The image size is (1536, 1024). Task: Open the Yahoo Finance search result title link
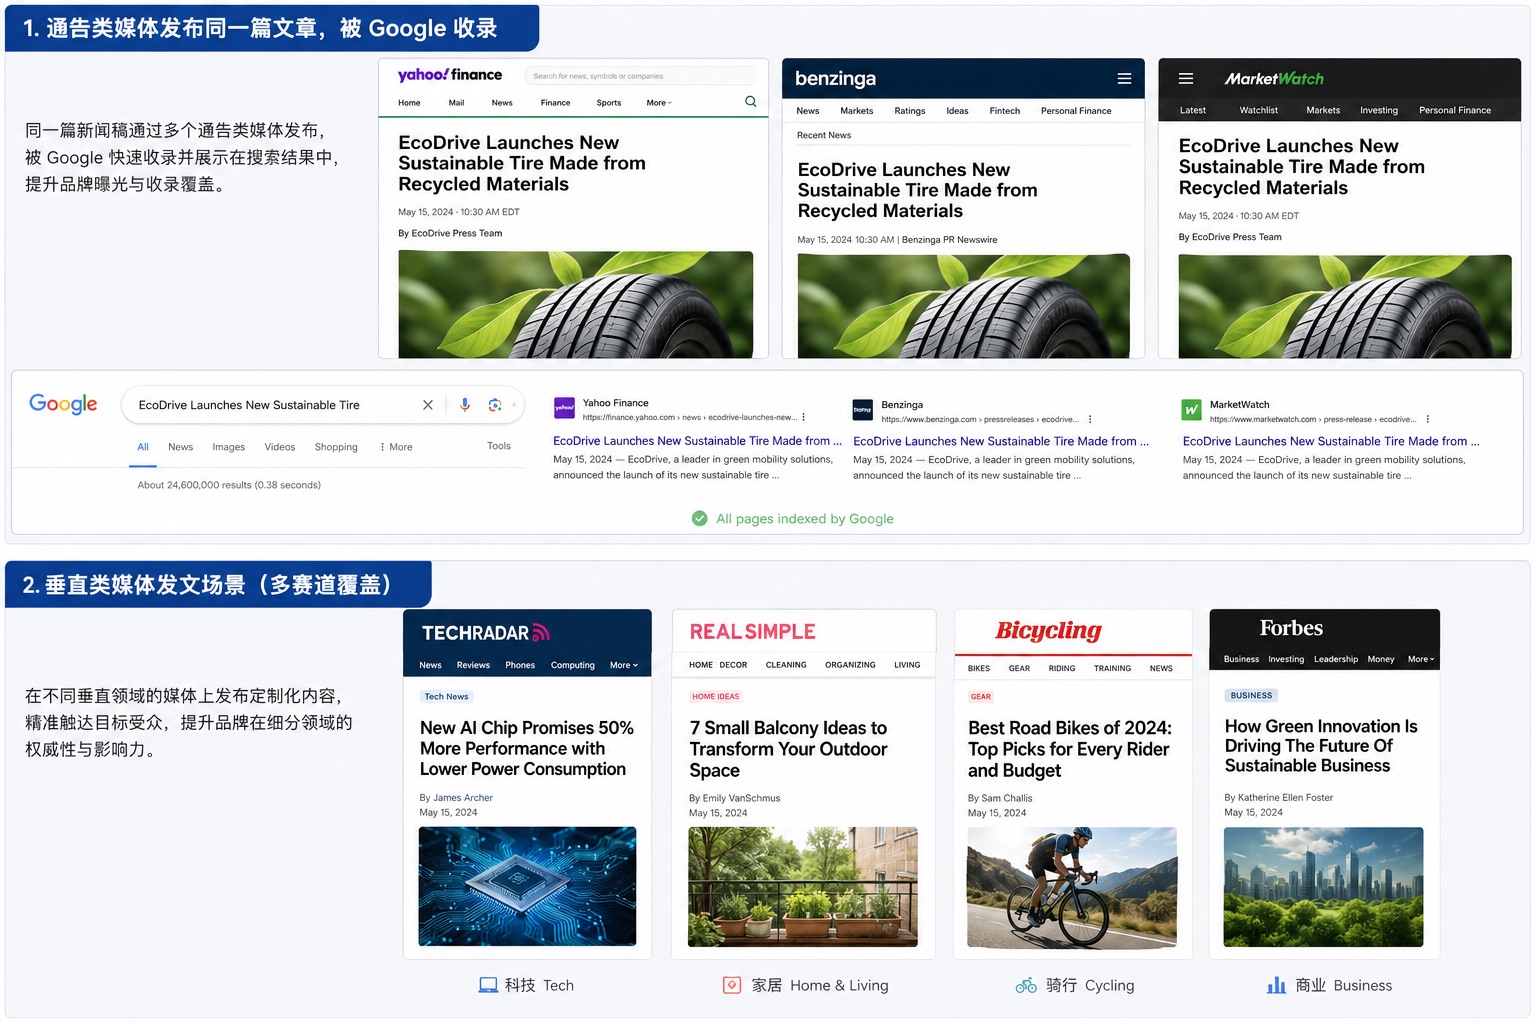point(697,440)
